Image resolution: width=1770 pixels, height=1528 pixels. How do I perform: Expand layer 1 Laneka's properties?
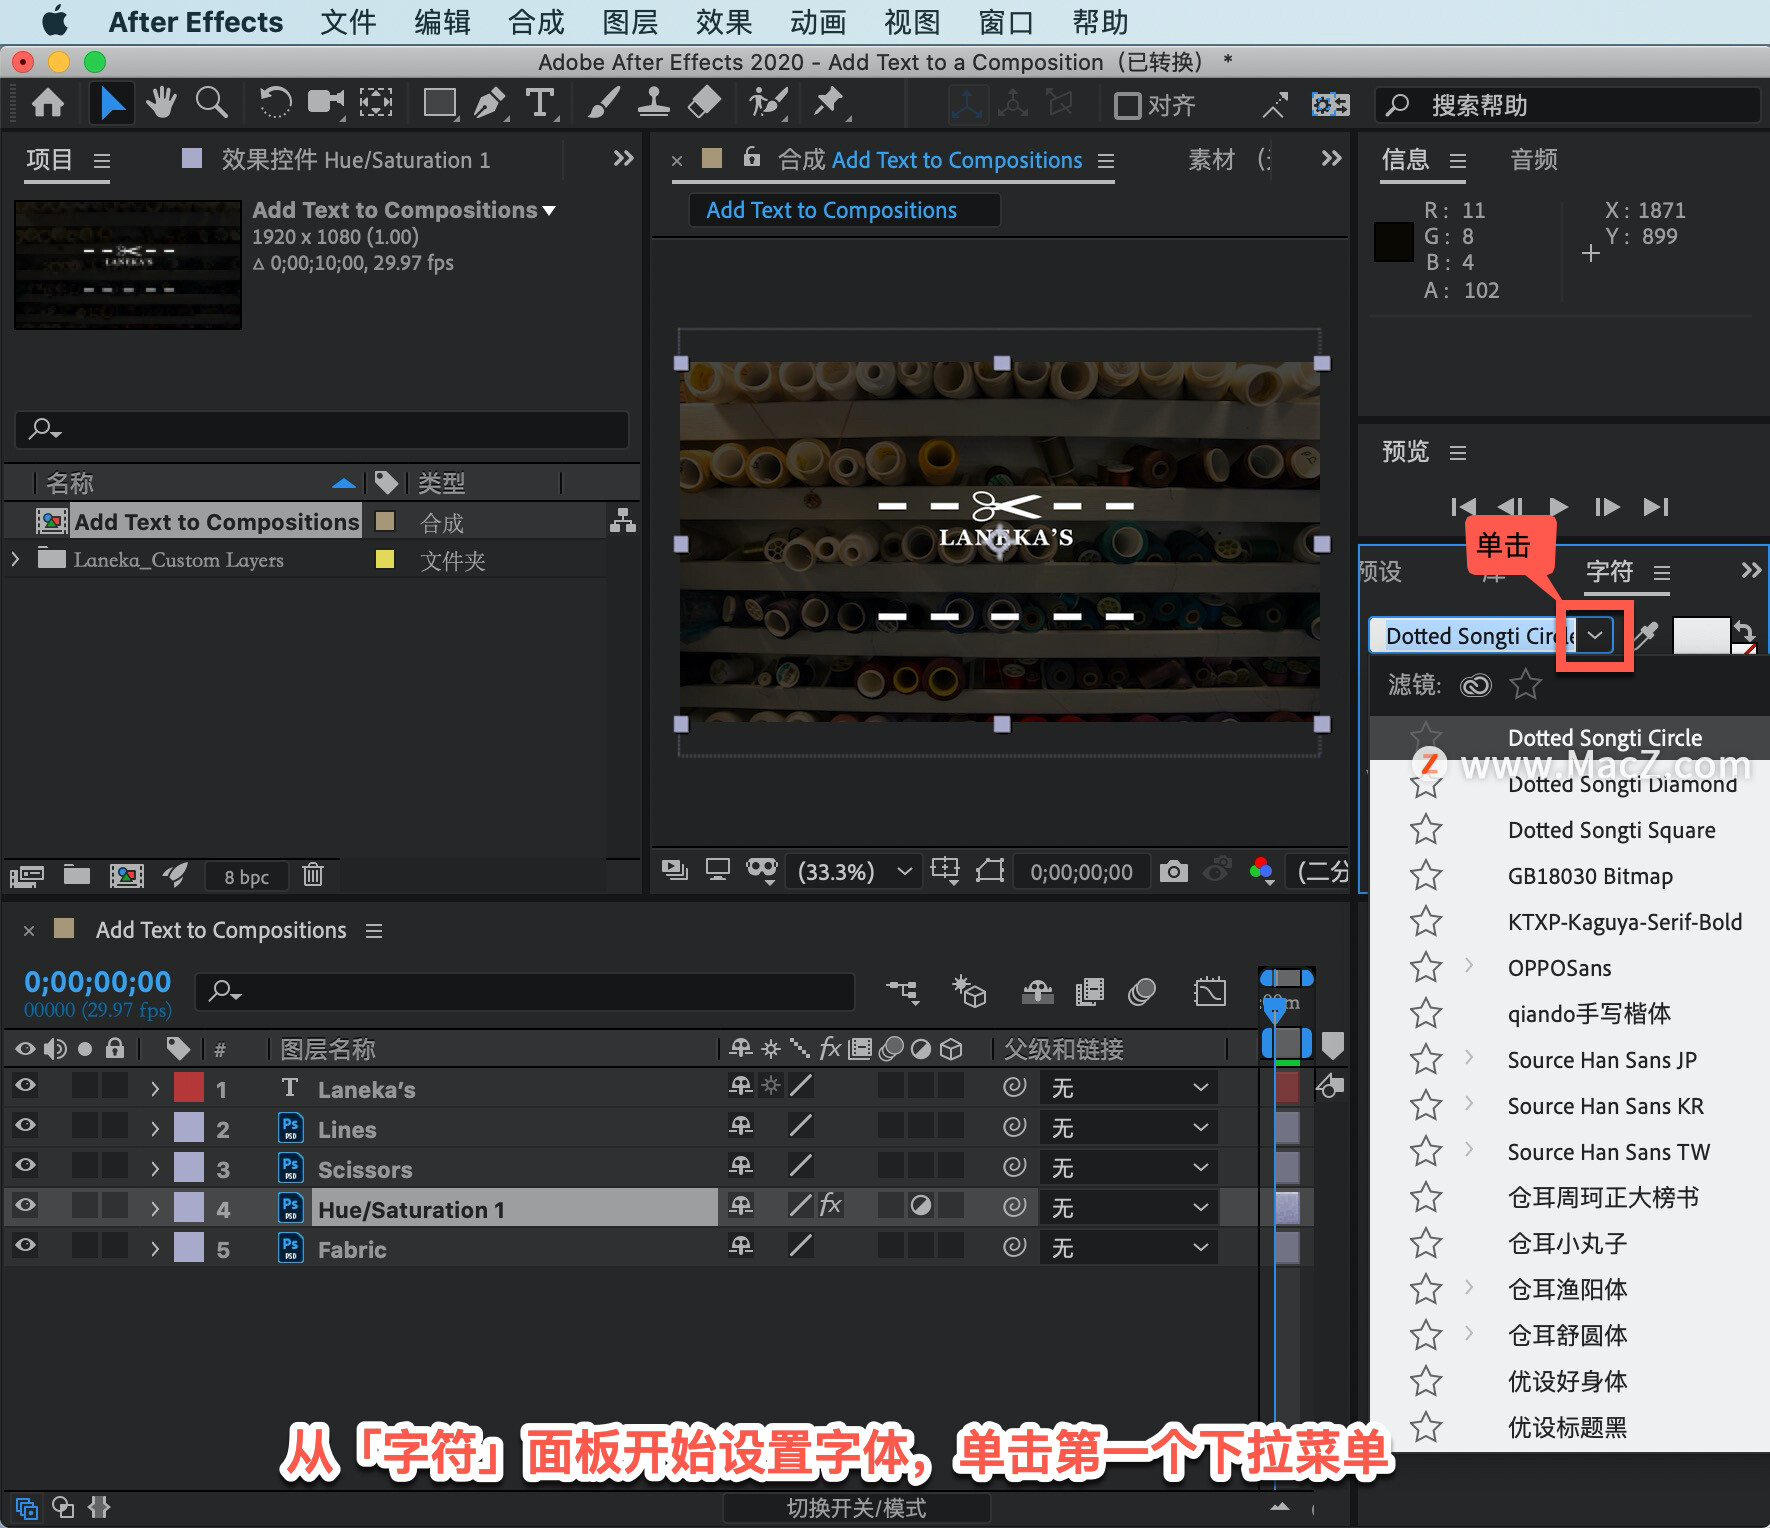pos(154,1088)
